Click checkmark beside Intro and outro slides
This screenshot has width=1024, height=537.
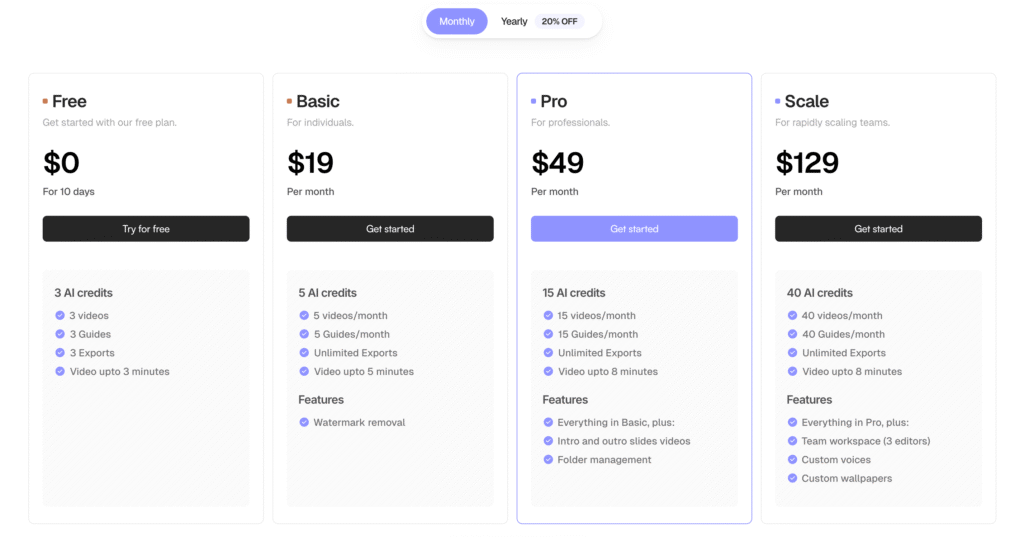548,441
